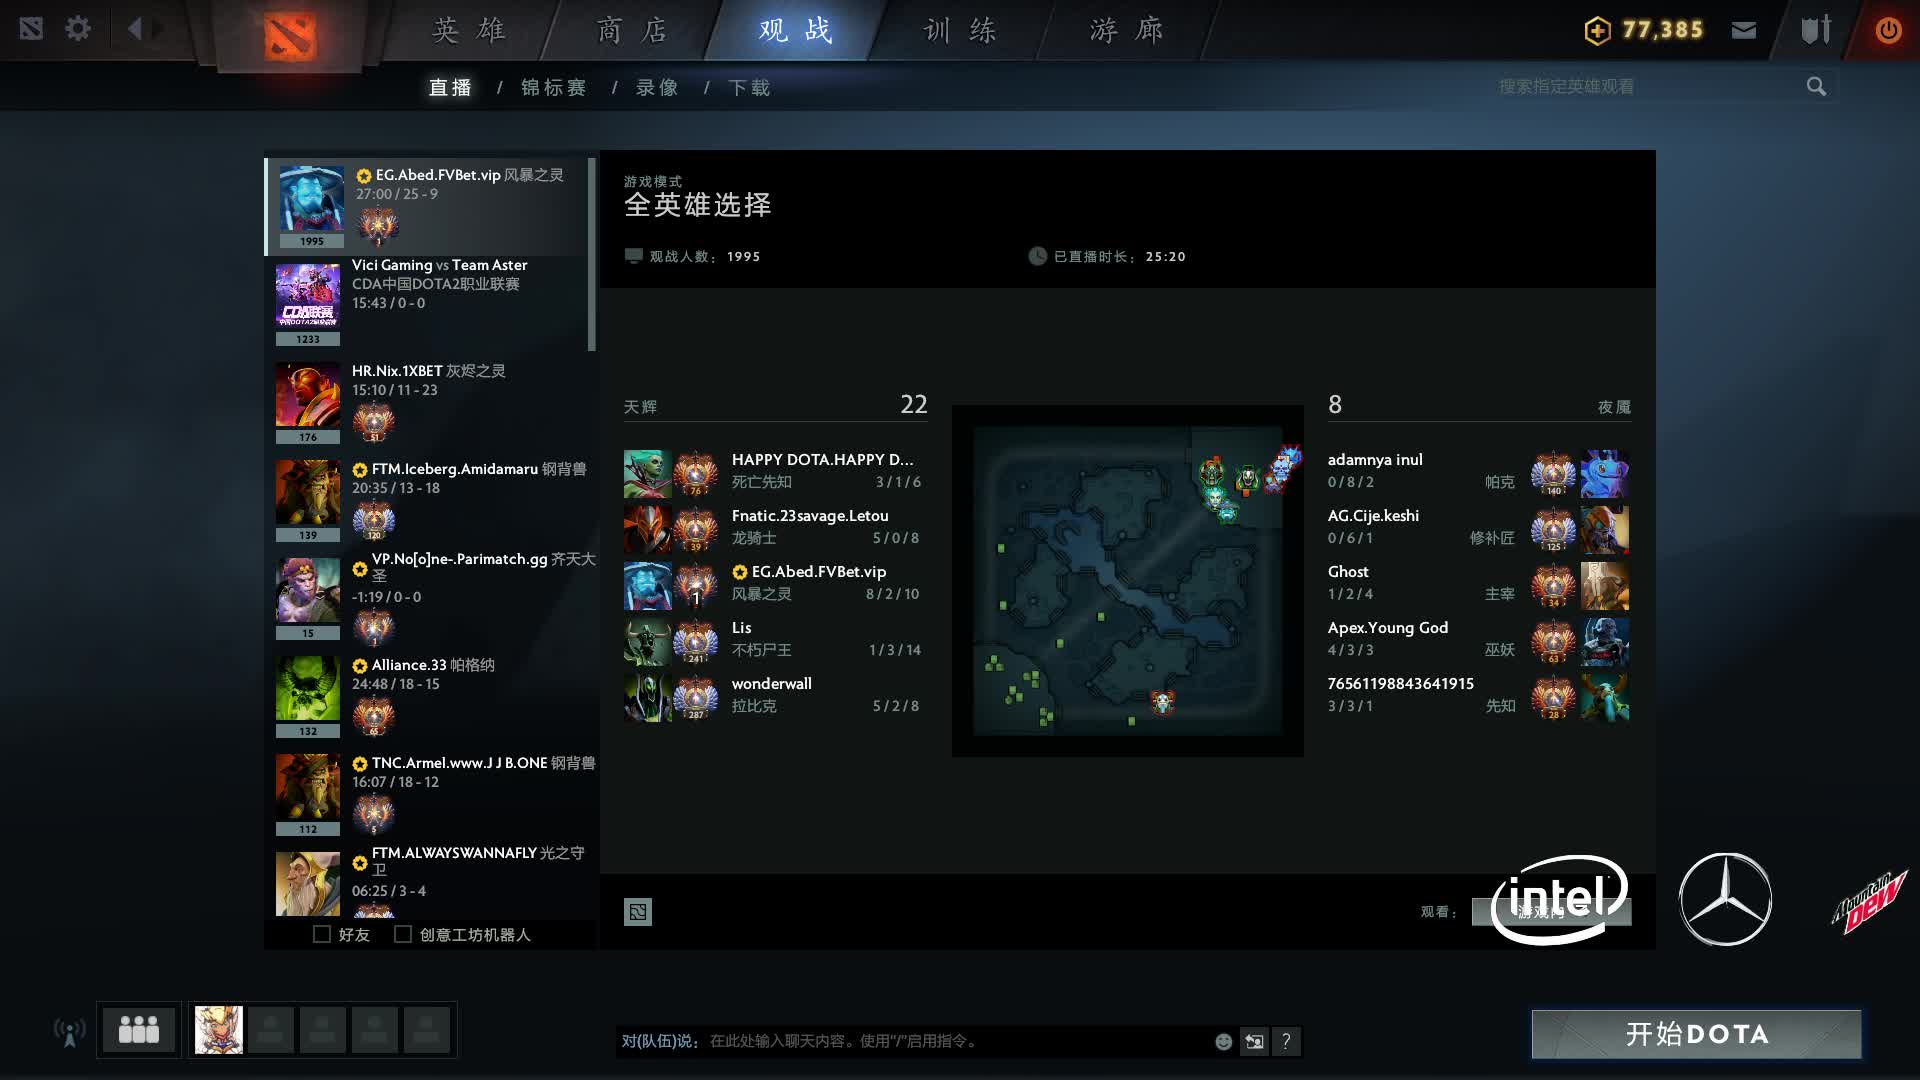This screenshot has height=1080, width=1920.
Task: Click the live game minimap preview
Action: [x=1127, y=581]
